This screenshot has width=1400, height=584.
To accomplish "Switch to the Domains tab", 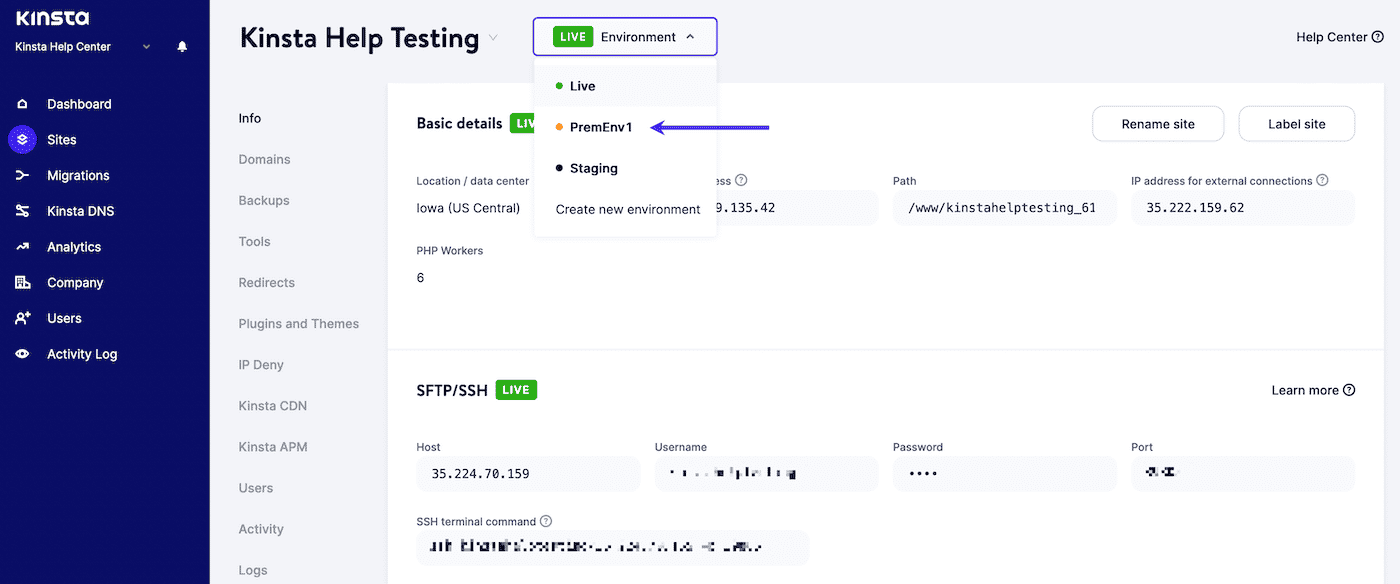I will 264,158.
